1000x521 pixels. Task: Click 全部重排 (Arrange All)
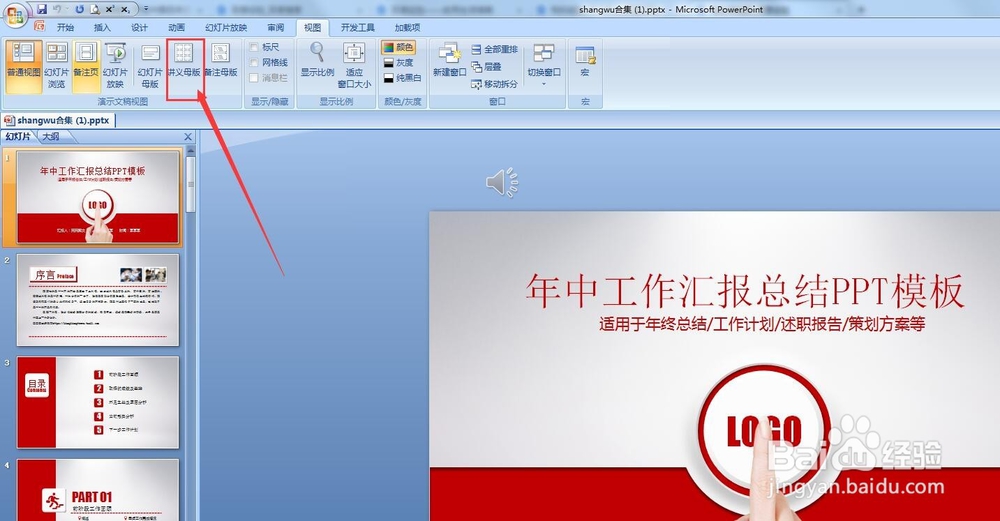point(494,49)
